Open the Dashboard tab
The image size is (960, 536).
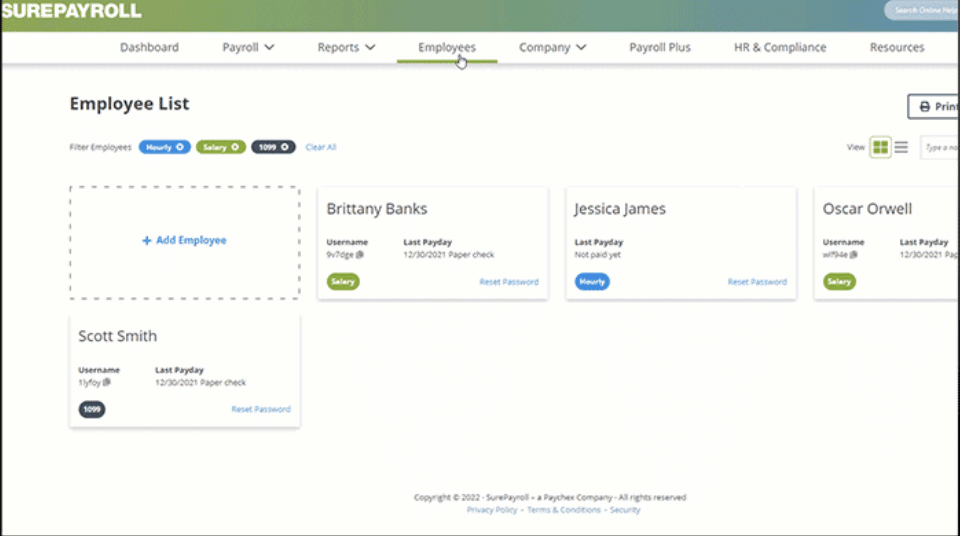click(149, 47)
